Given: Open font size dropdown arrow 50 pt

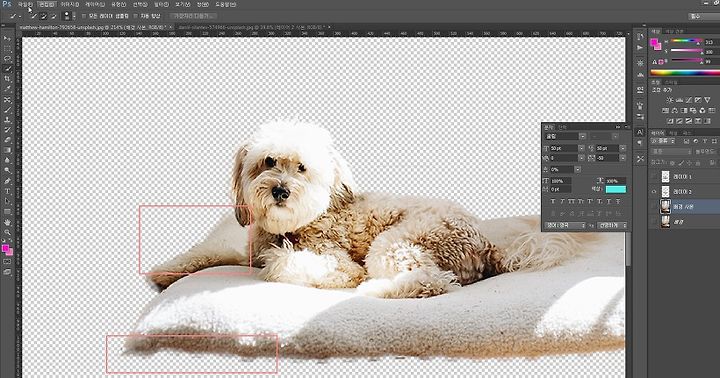Looking at the screenshot, I should coord(581,148).
